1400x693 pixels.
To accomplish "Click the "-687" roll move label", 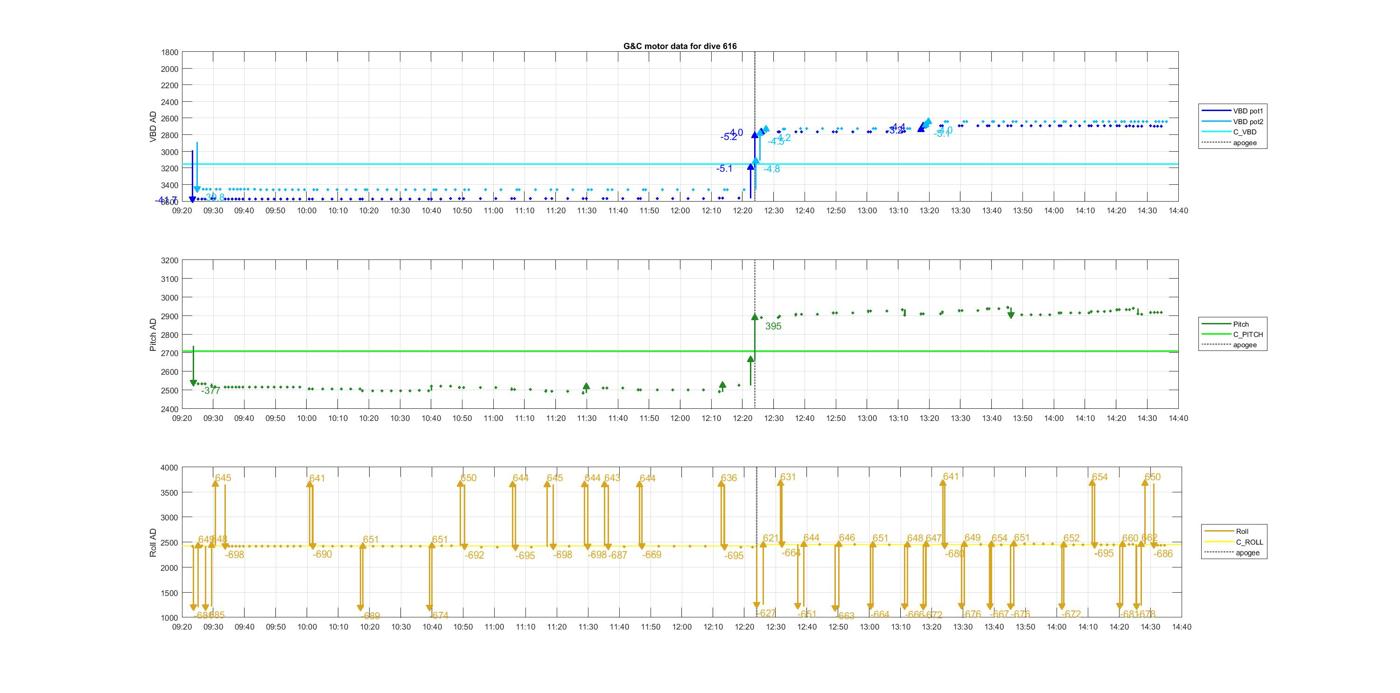I will 618,555.
